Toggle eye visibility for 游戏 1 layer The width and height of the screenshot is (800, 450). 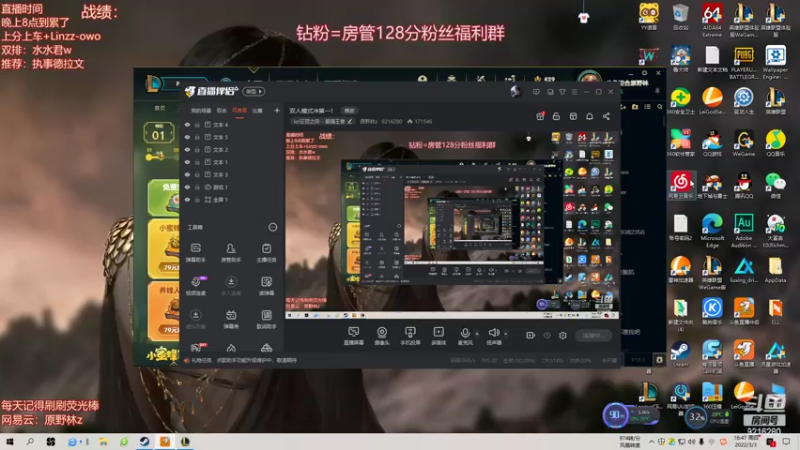point(187,187)
